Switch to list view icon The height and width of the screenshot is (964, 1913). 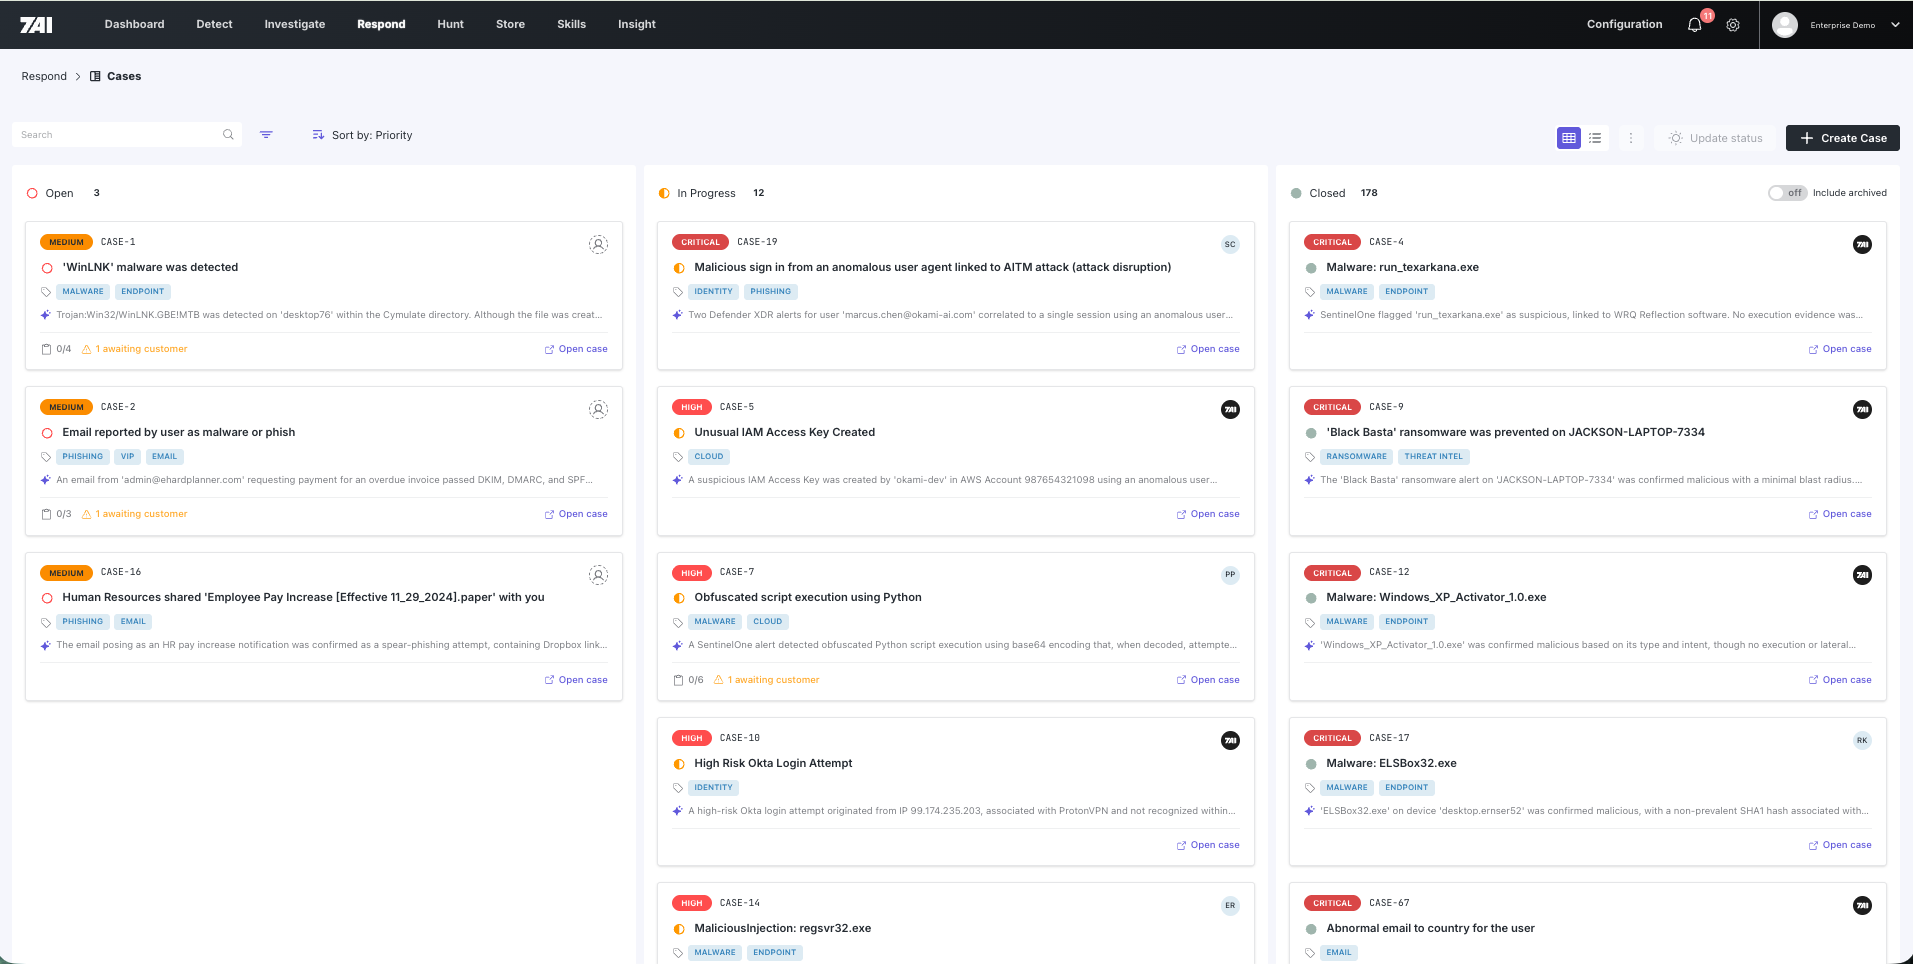coord(1595,138)
